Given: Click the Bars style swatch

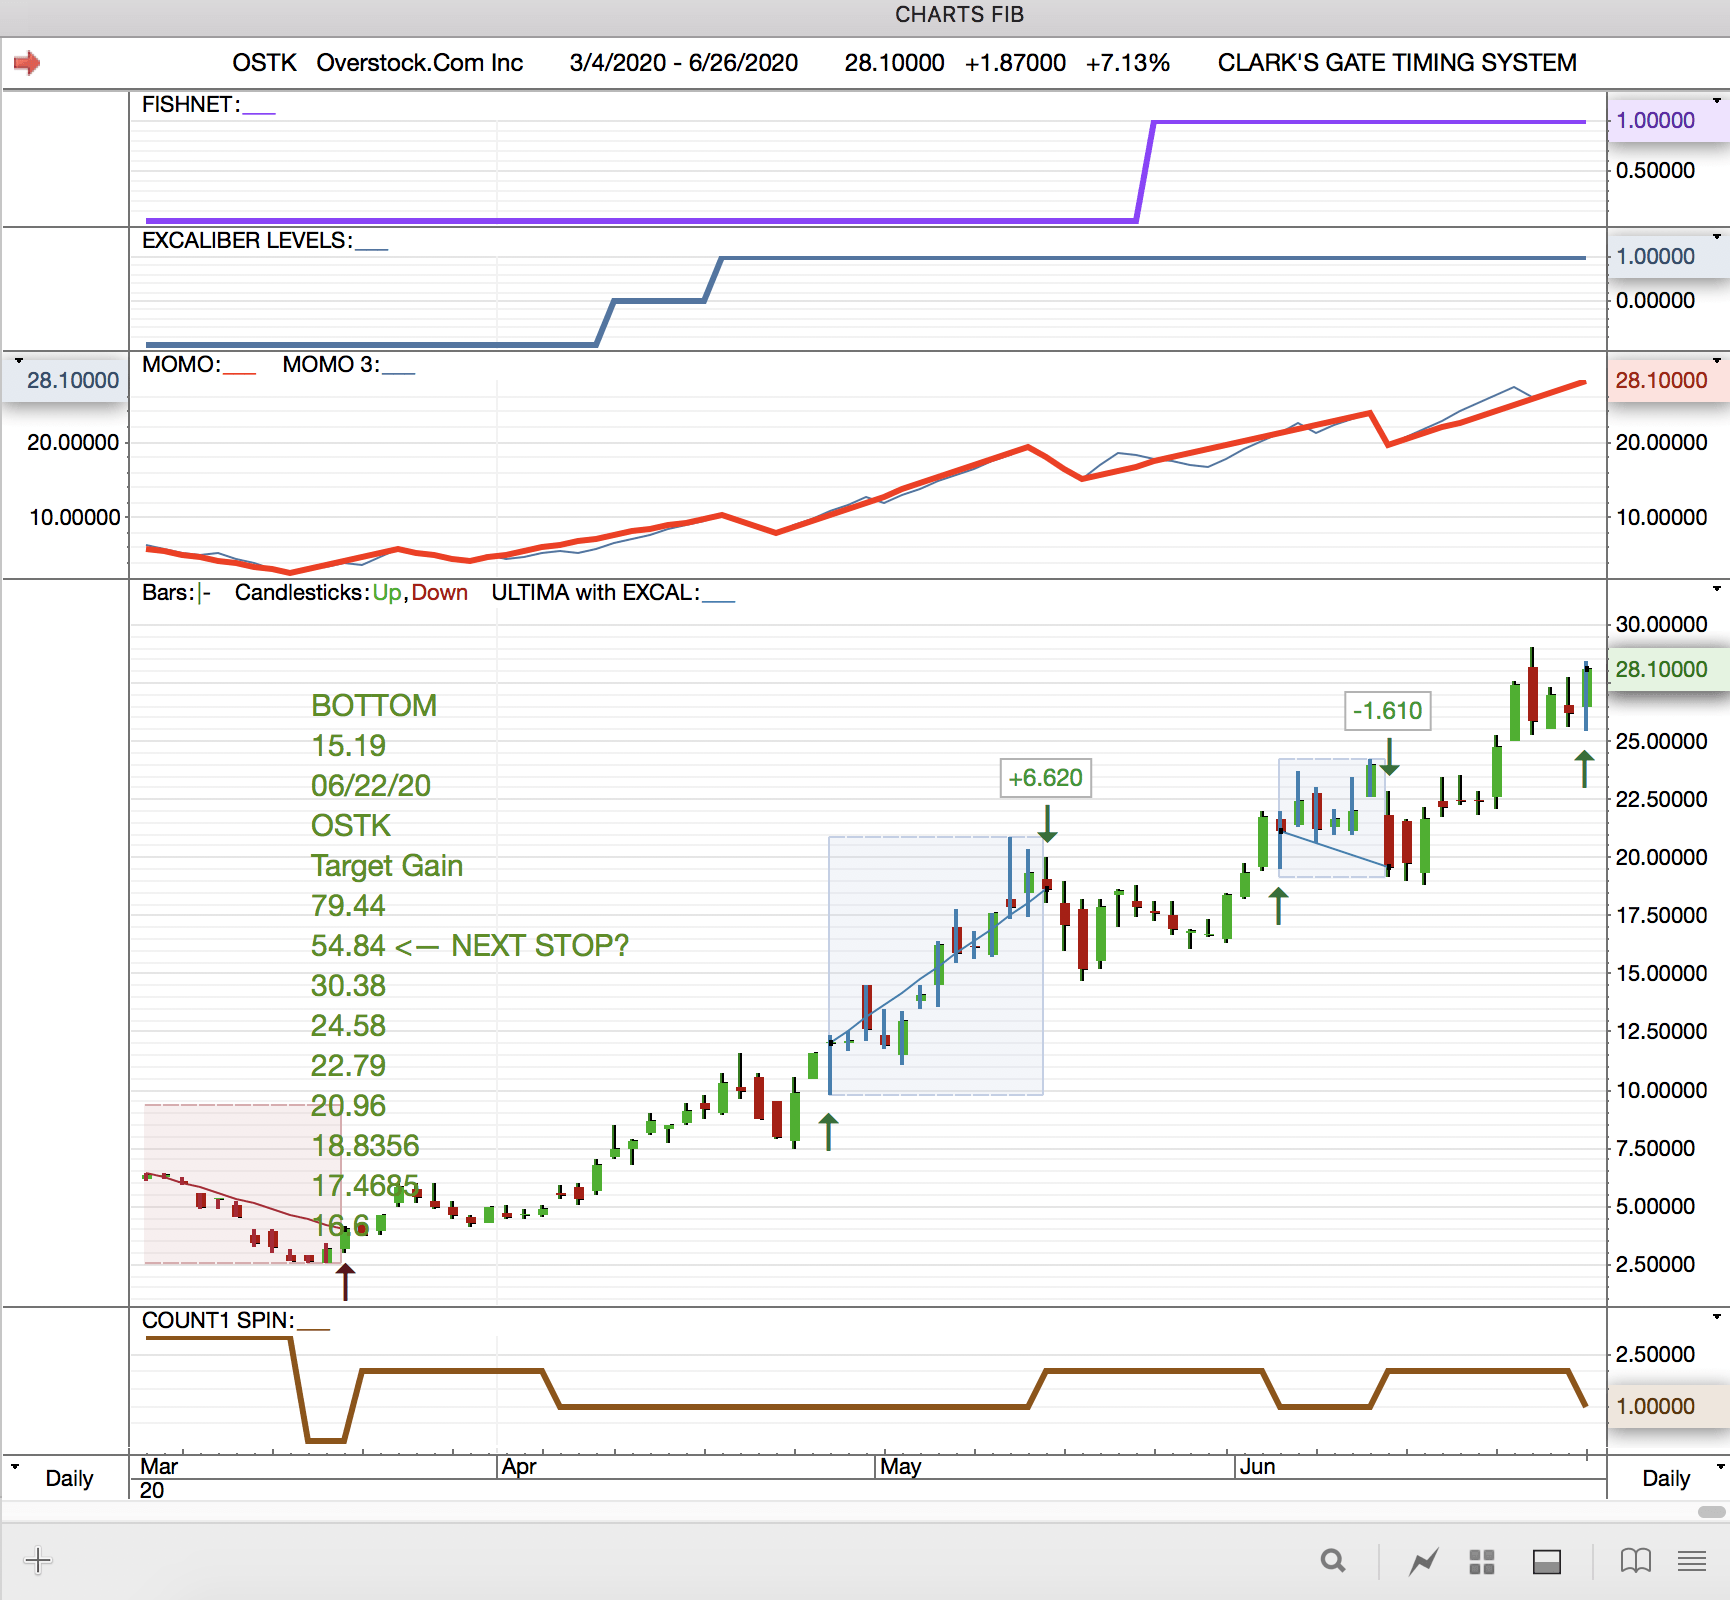Looking at the screenshot, I should (x=205, y=593).
